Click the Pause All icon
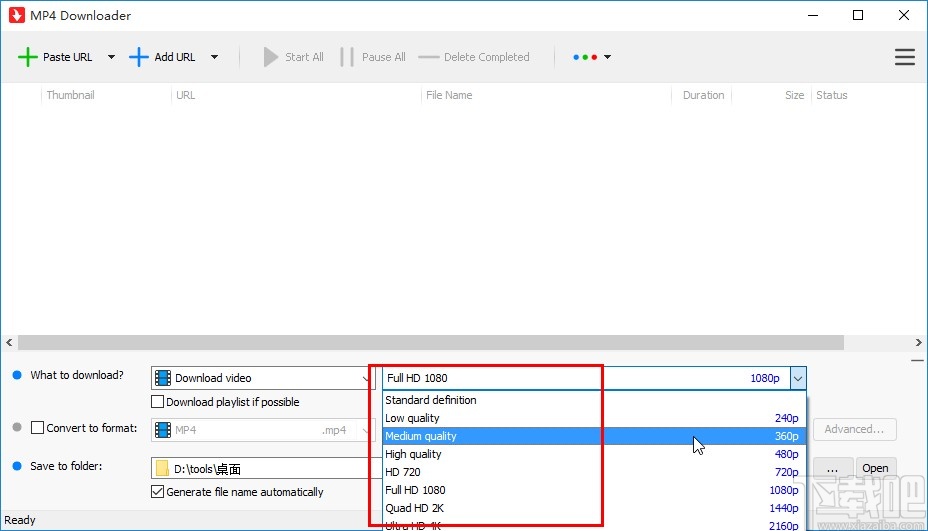The height and width of the screenshot is (531, 928). (347, 57)
